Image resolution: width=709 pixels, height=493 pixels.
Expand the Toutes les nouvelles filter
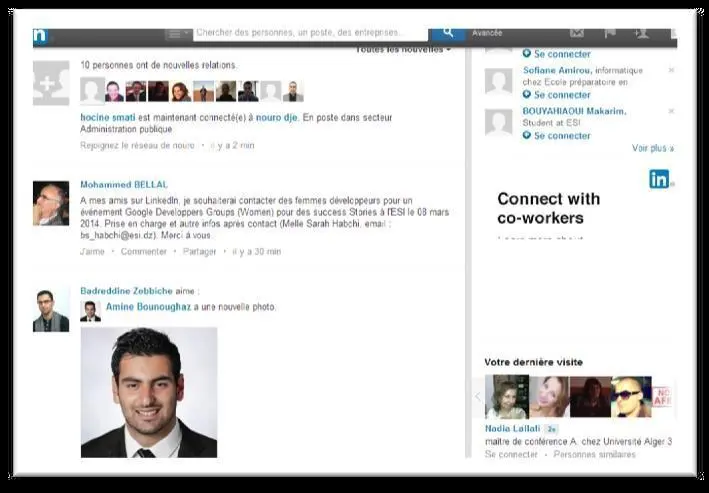(403, 49)
